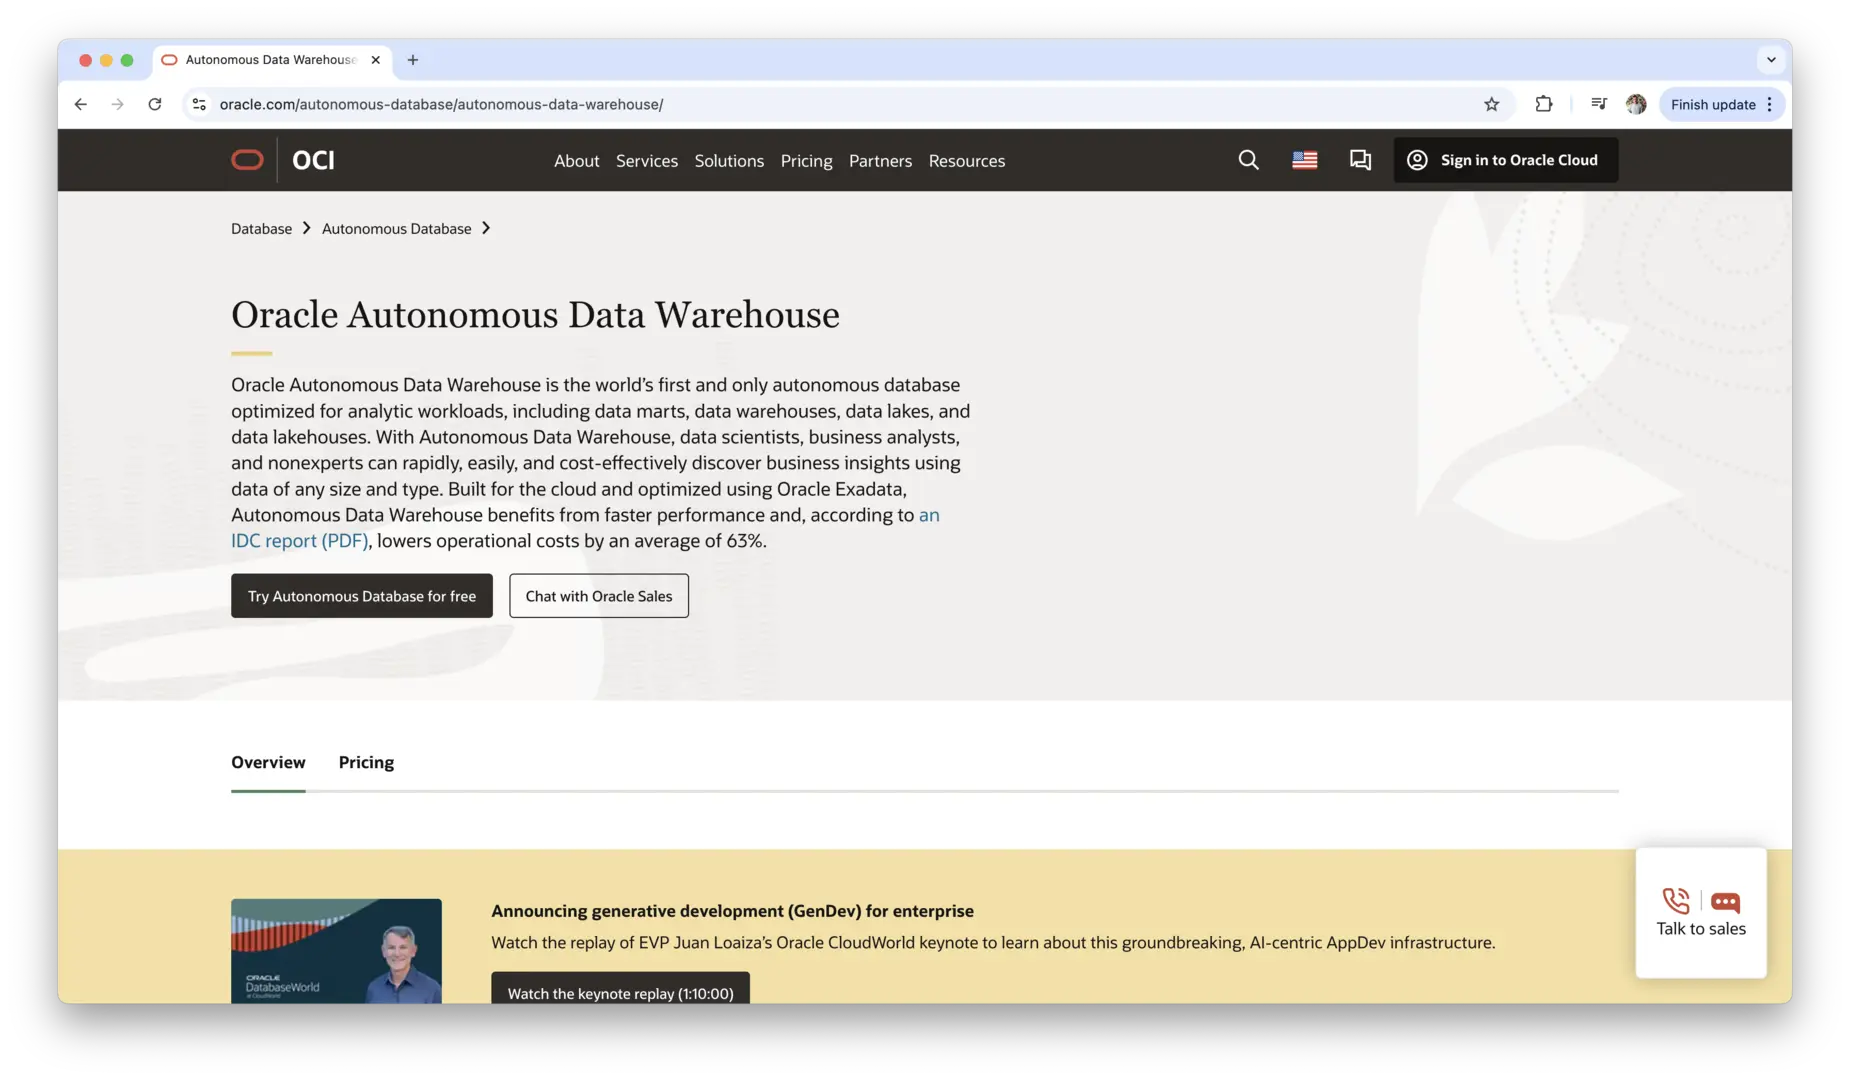Bookmark page with the star icon
This screenshot has height=1080, width=1850.
pyautogui.click(x=1491, y=104)
